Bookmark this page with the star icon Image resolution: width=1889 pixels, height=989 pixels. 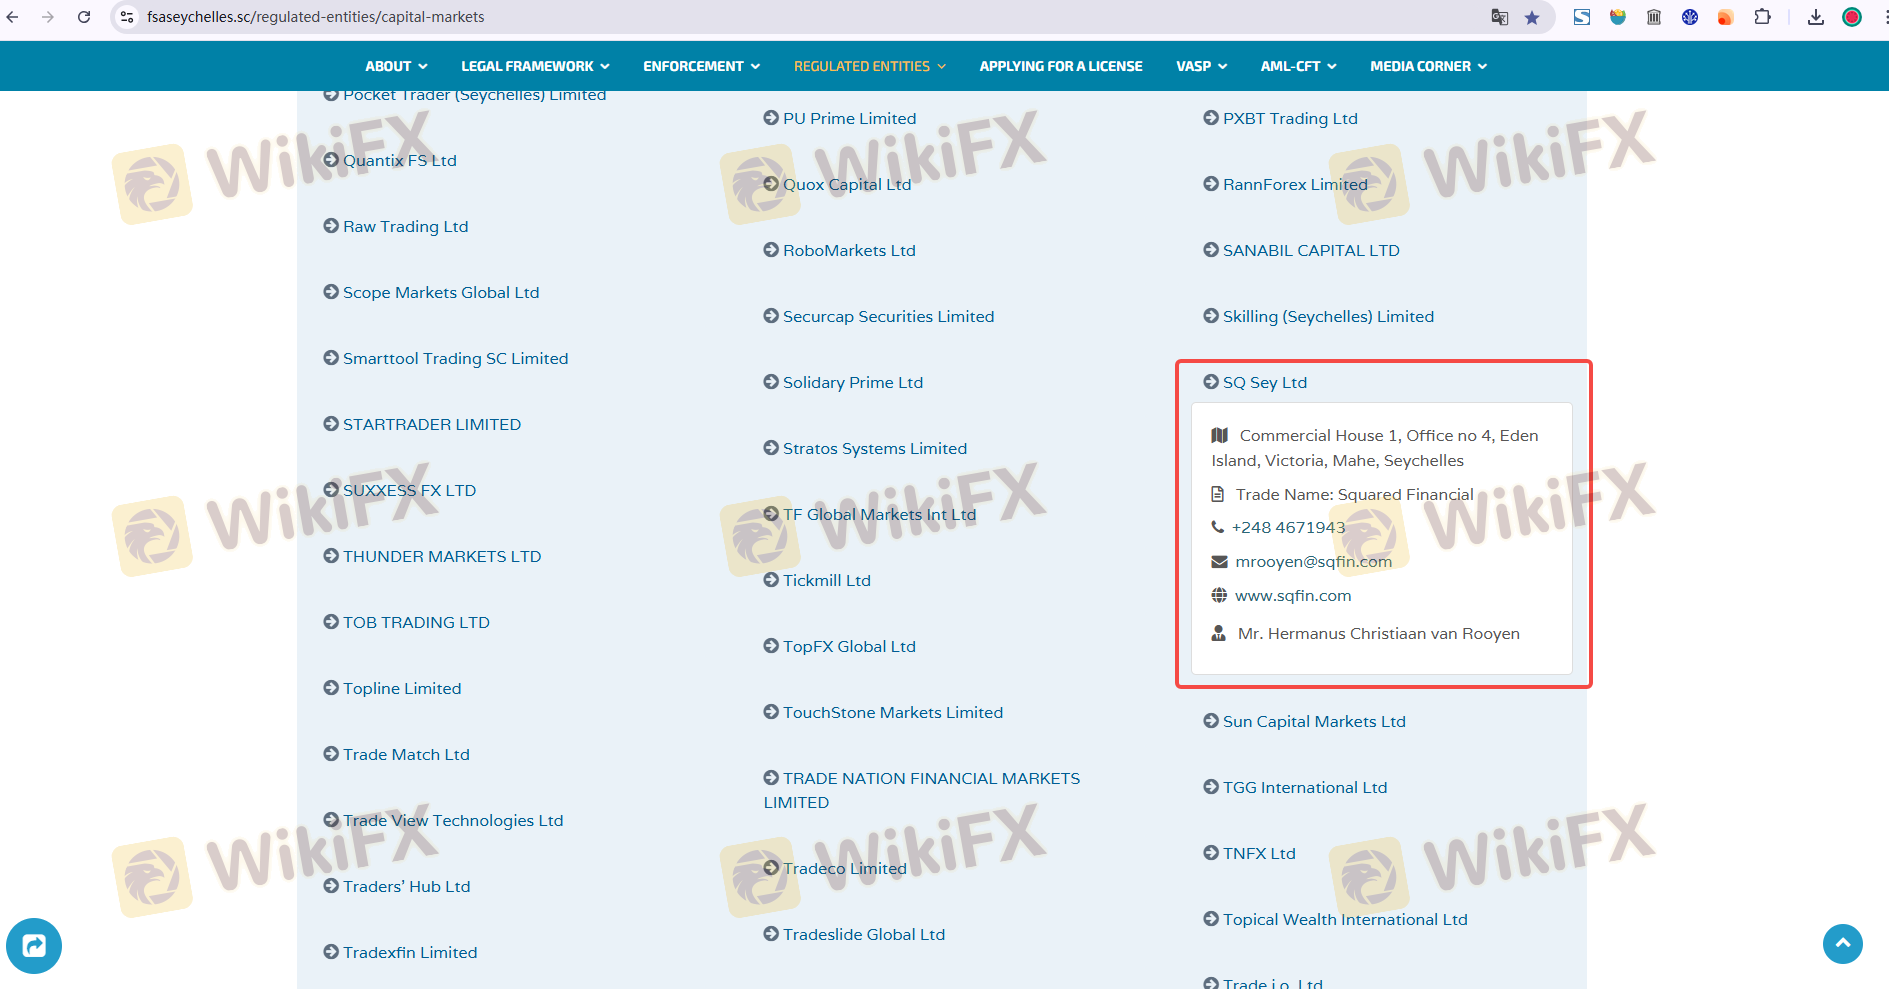1532,17
